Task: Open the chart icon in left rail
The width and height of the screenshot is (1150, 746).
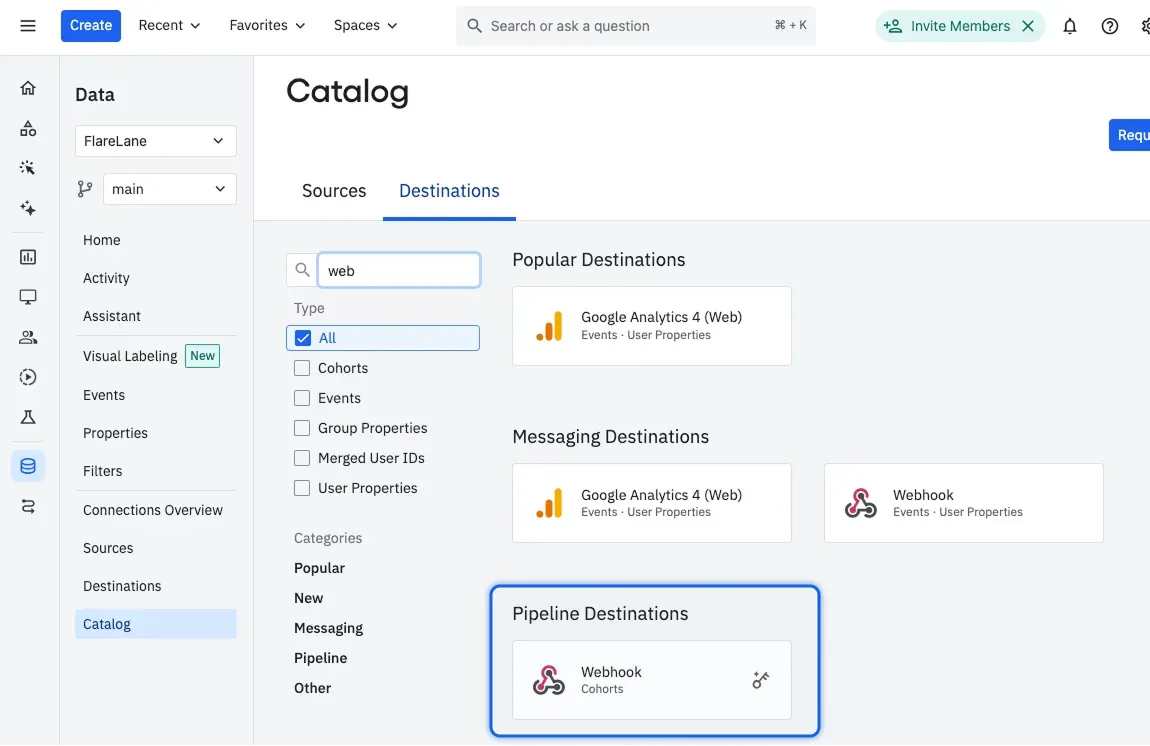Action: (28, 257)
